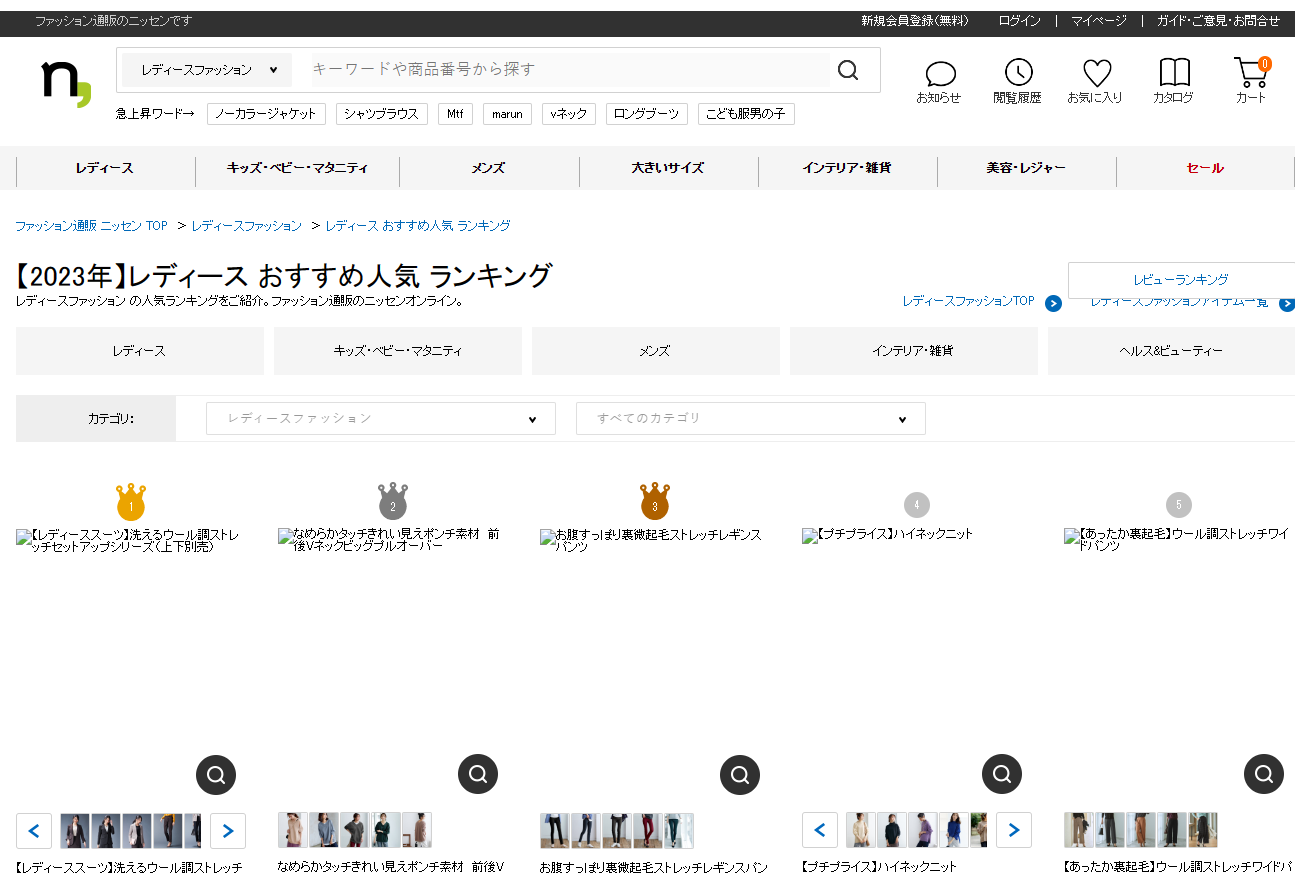Select キッズ・ベビー・マタニティ ranking tab
1295x874 pixels.
[x=398, y=351]
